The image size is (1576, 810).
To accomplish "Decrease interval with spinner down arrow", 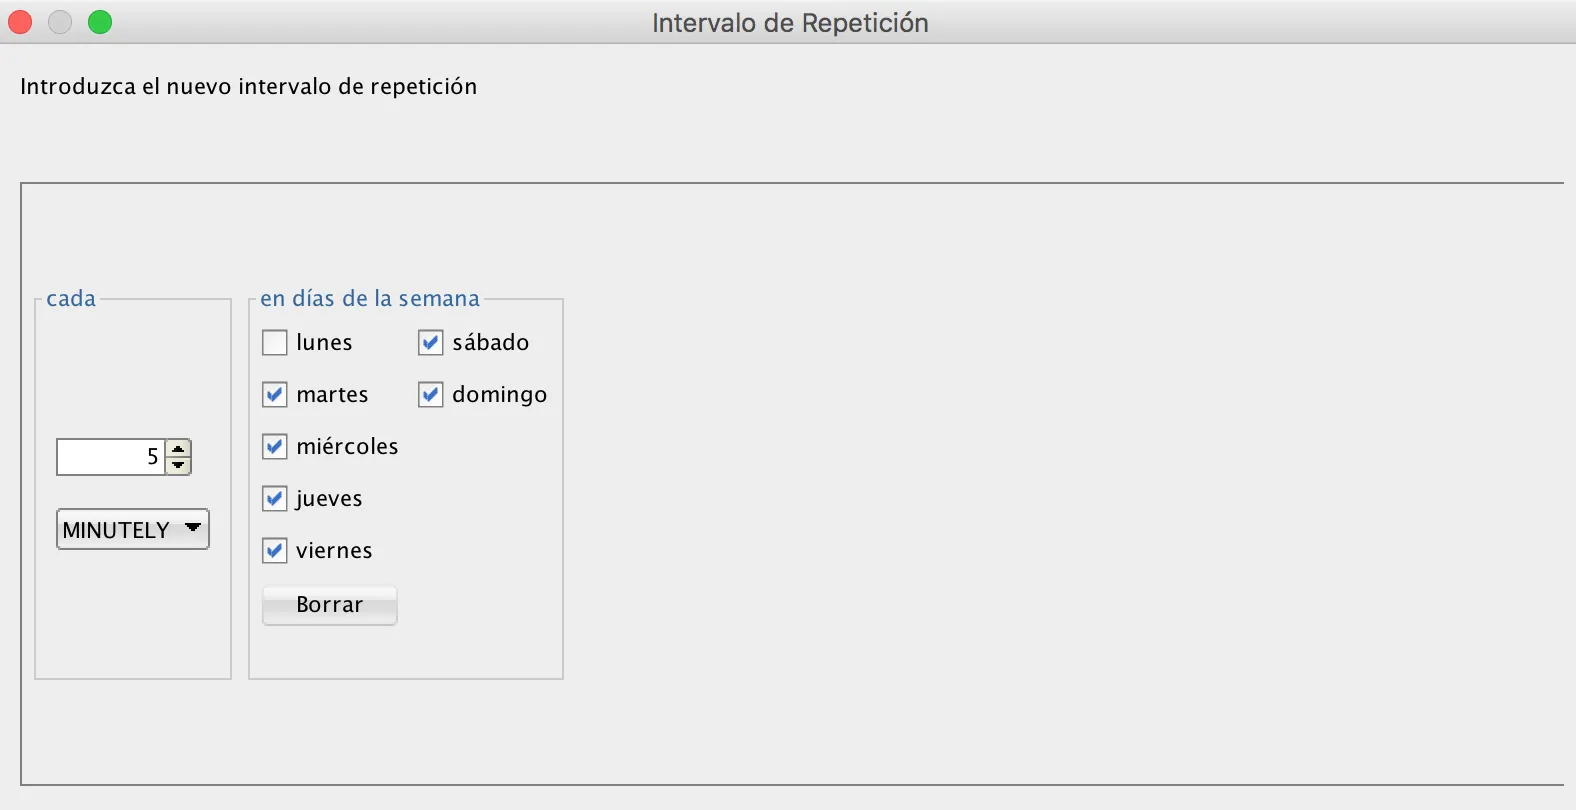I will click(x=178, y=465).
